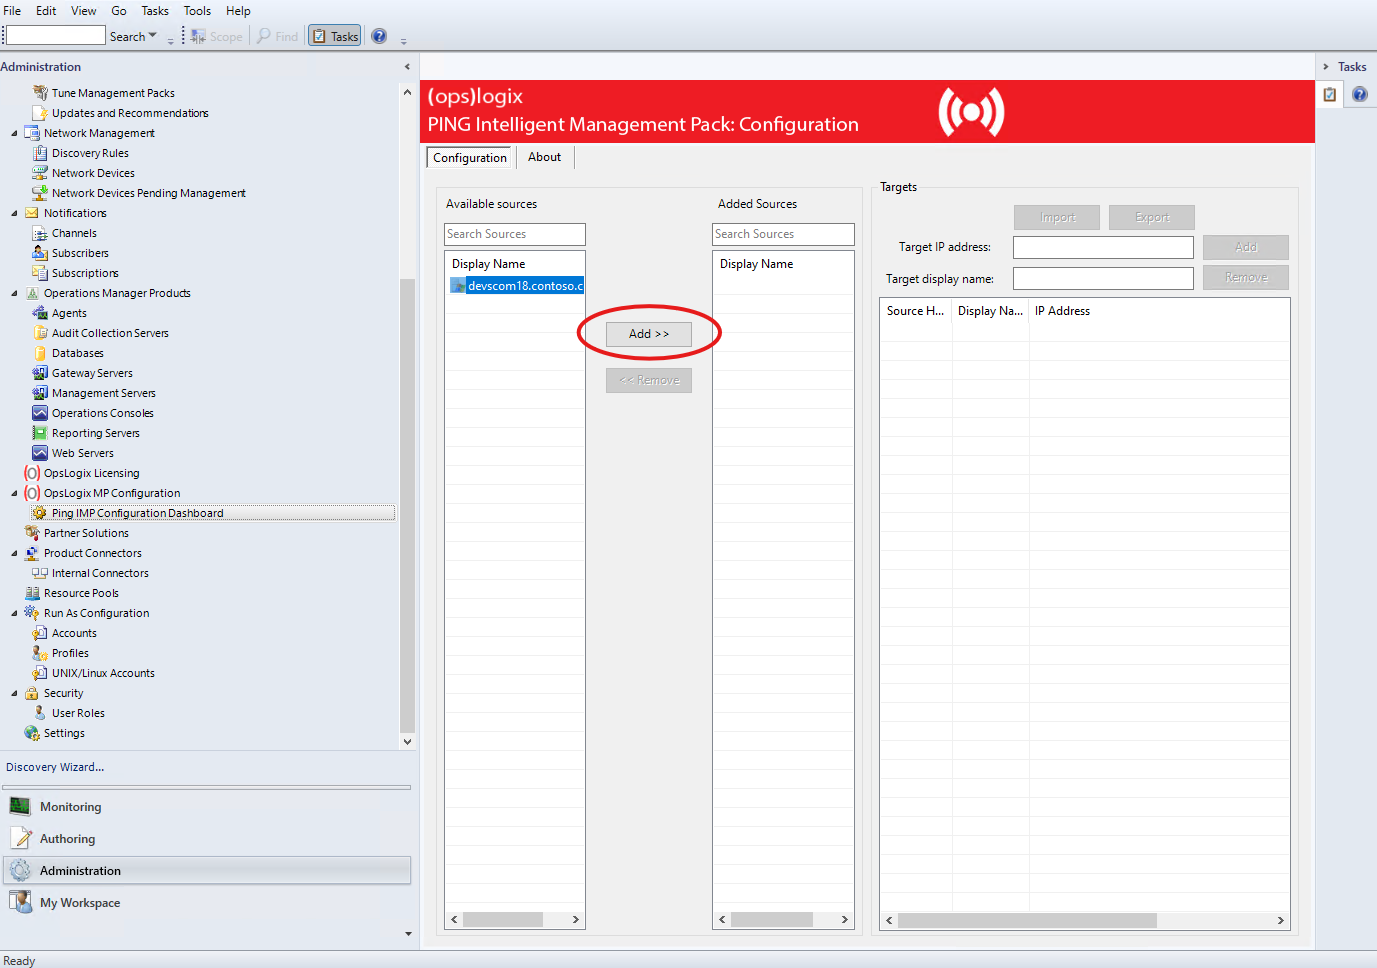Click the Management Servers icon
Image resolution: width=1377 pixels, height=968 pixels.
pyautogui.click(x=40, y=393)
